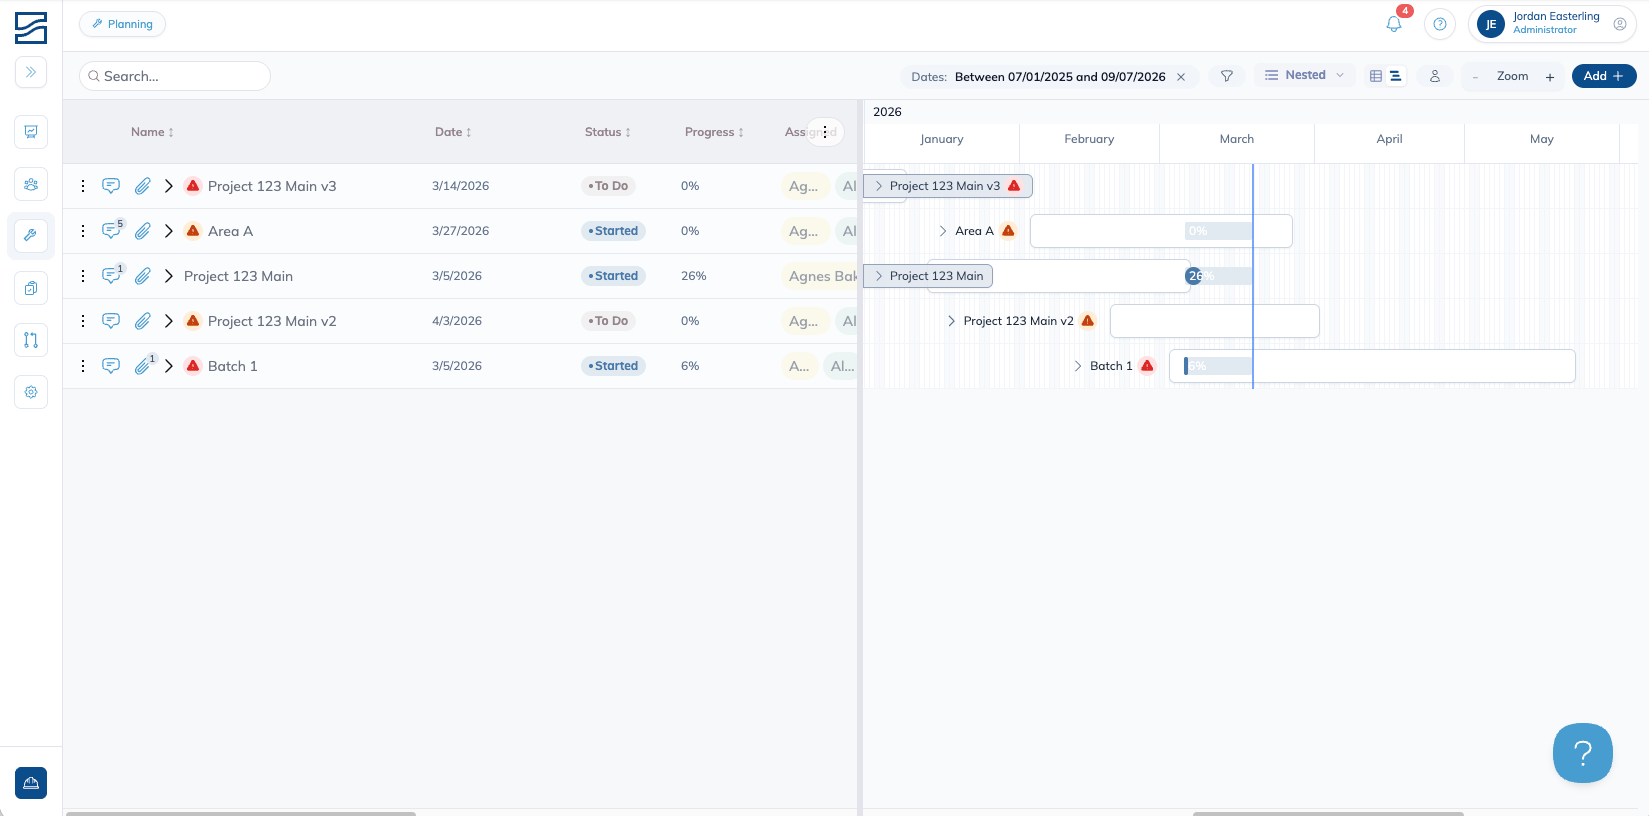Screen dimensions: 1649x816
Task: Sort by the Status column header
Action: tap(608, 132)
